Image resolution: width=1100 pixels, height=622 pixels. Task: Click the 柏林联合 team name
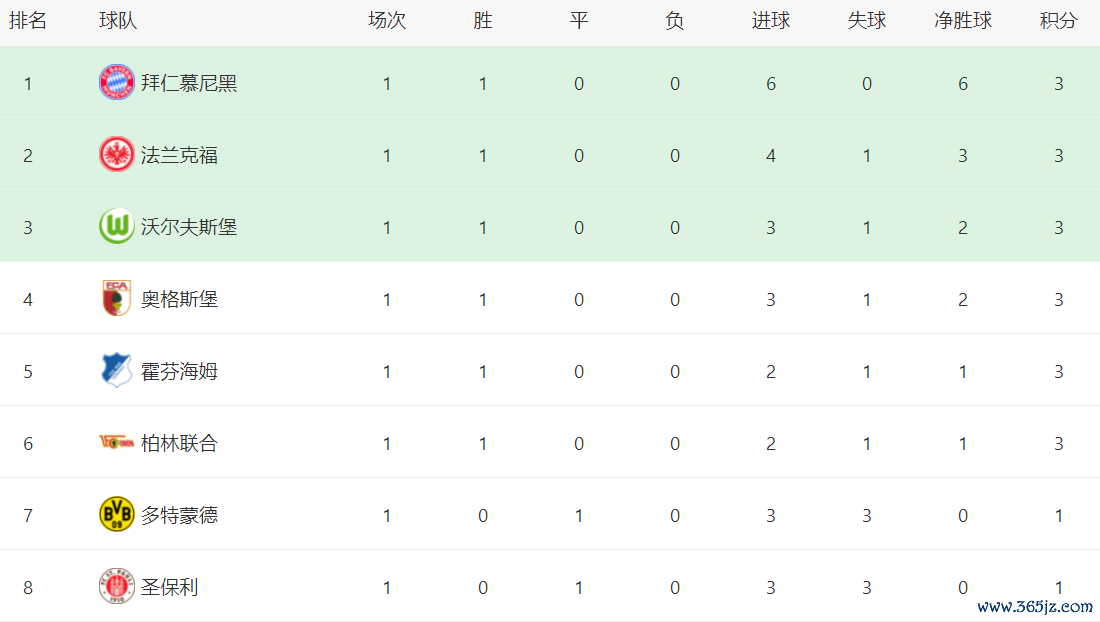click(x=179, y=443)
